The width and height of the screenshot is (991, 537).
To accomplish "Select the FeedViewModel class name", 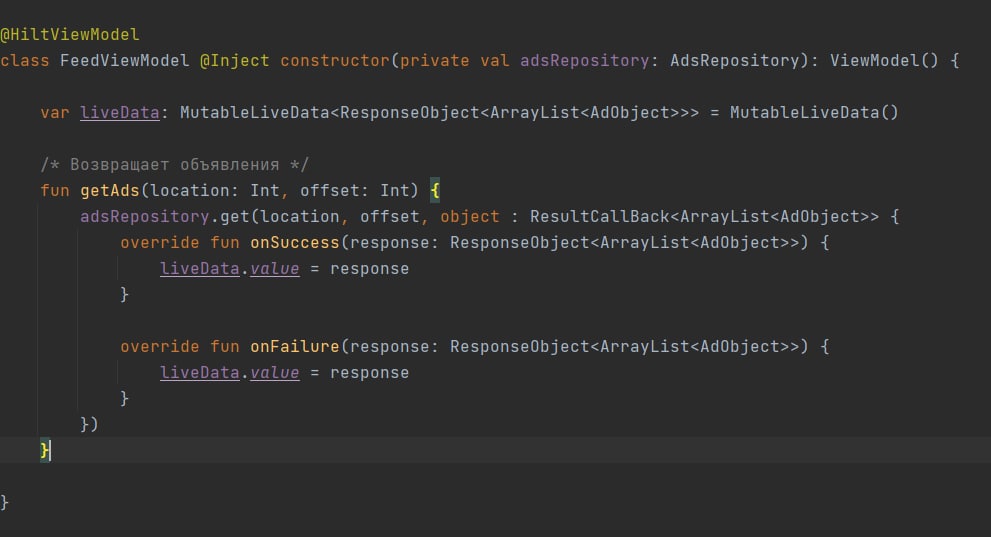I will point(125,61).
